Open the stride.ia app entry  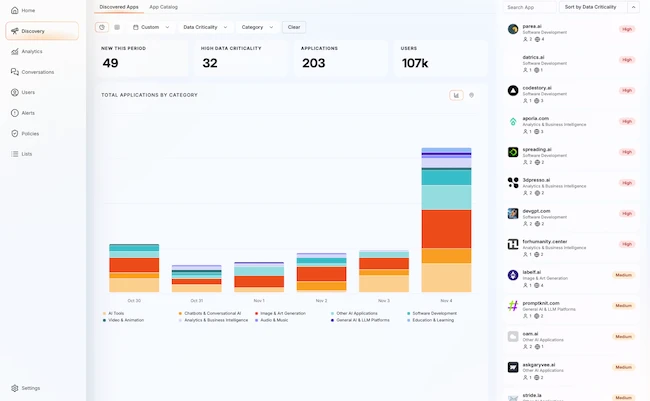572,396
